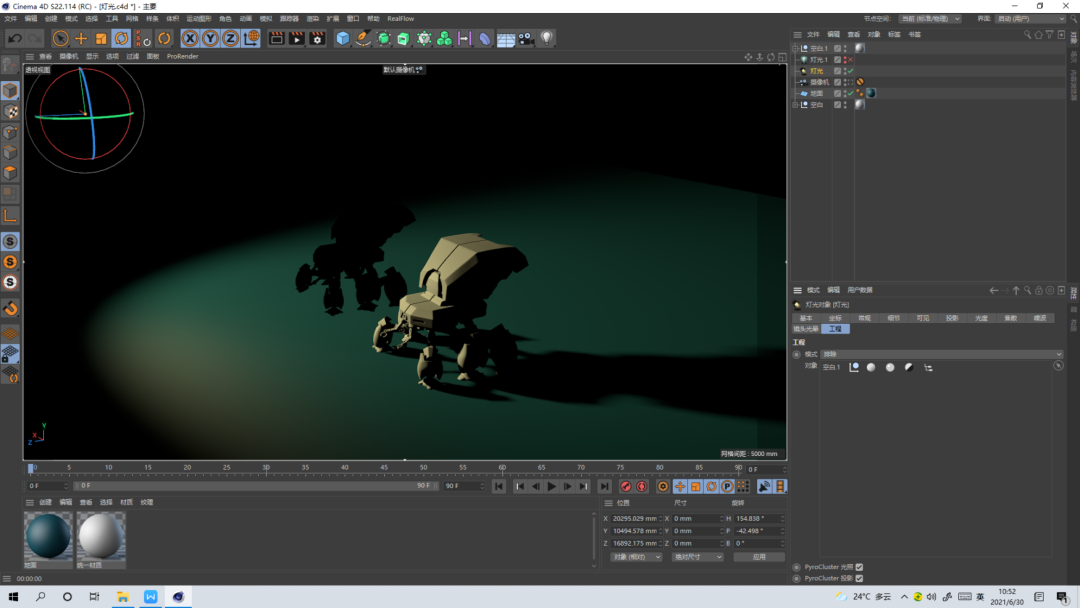Open 渲染 menu in main menu bar
This screenshot has width=1080, height=608.
click(x=313, y=19)
